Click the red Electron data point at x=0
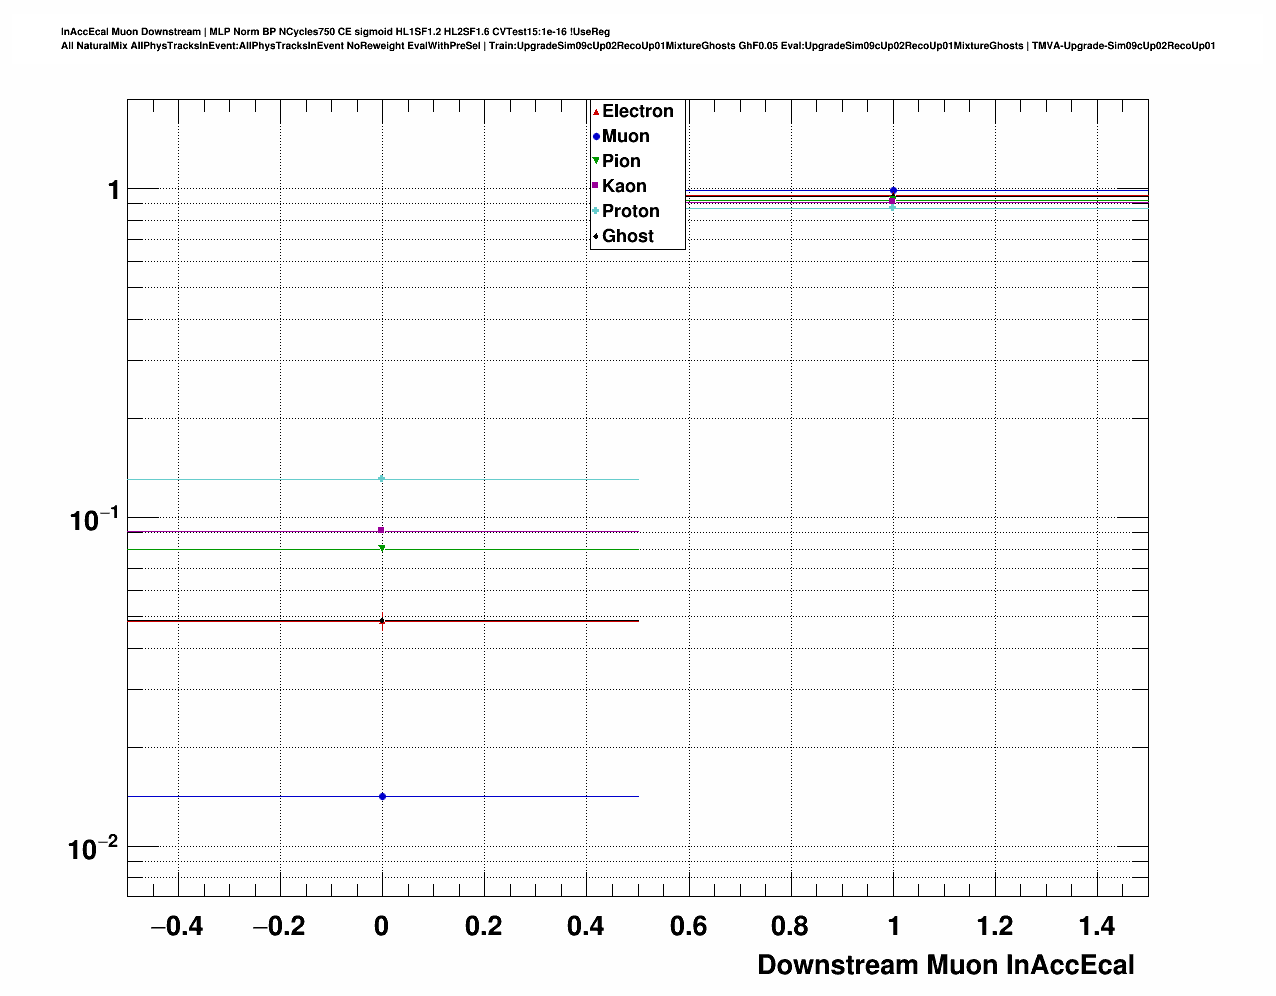Viewport: 1276px width, 996px height. (382, 621)
